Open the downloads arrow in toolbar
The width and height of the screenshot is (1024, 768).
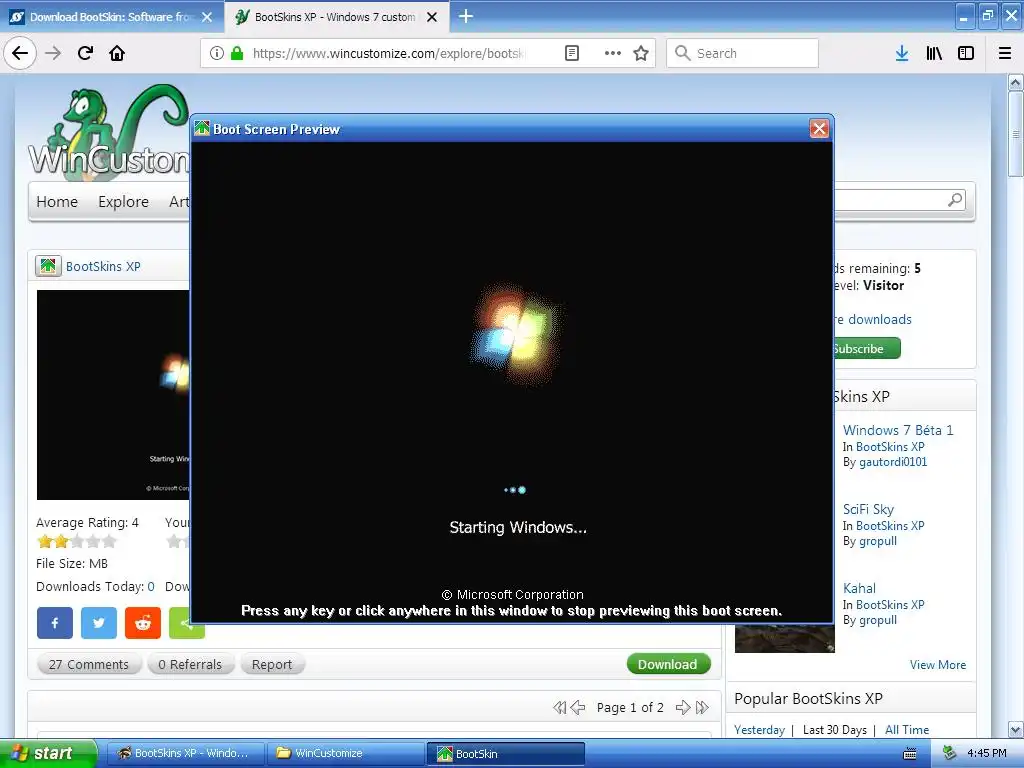tap(902, 53)
